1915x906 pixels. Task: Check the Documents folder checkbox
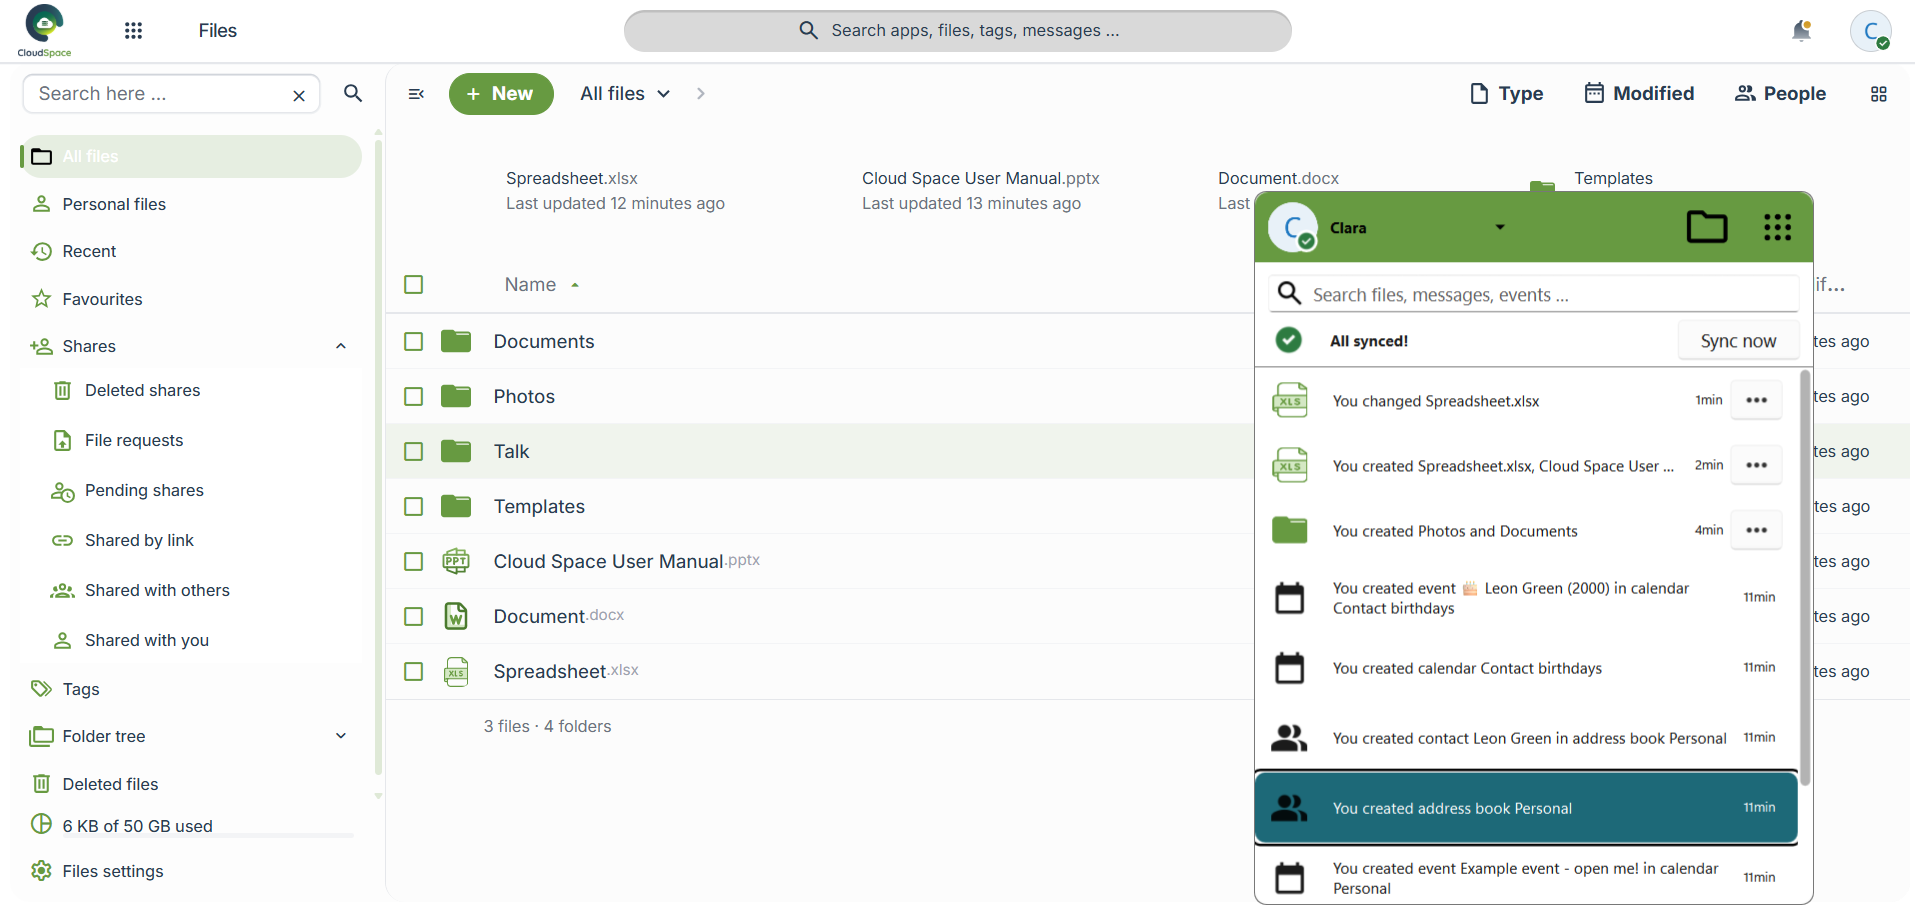click(413, 342)
